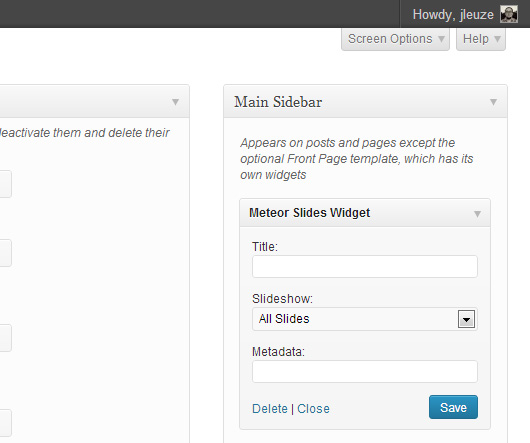
Task: Toggle the left widgets panel header arrow
Action: pyautogui.click(x=175, y=102)
